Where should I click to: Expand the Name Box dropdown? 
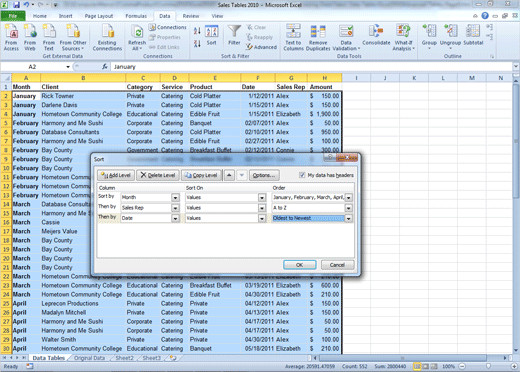pyautogui.click(x=68, y=67)
